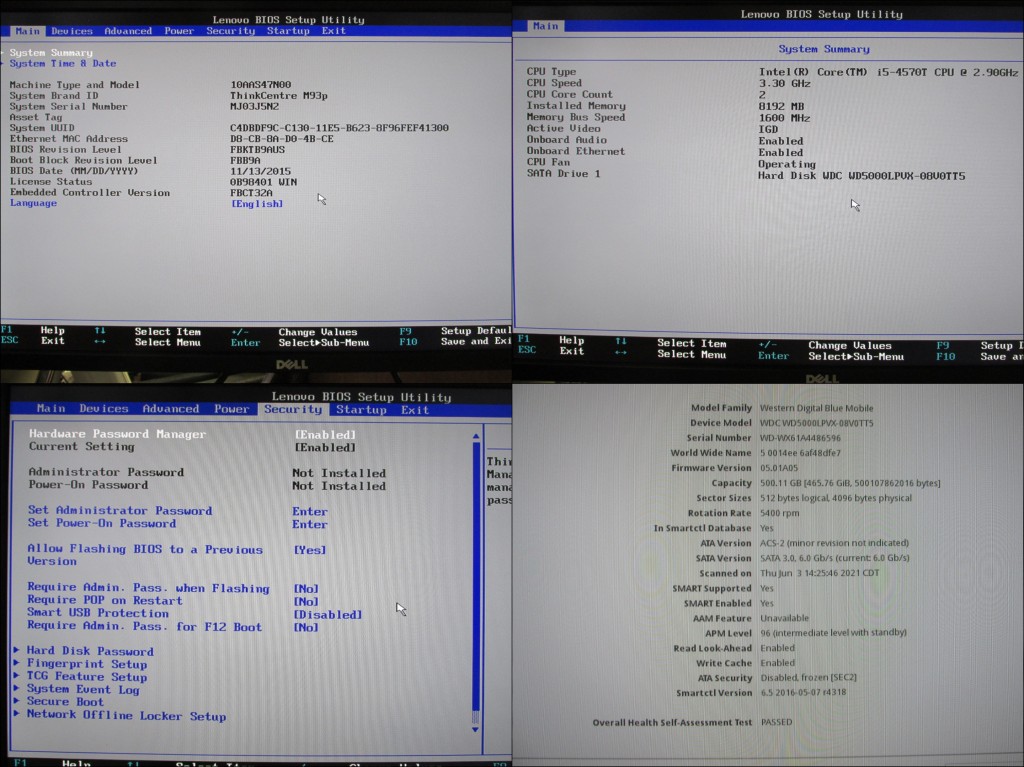
Task: Select the Power tab on the Security screen
Action: tap(232, 409)
